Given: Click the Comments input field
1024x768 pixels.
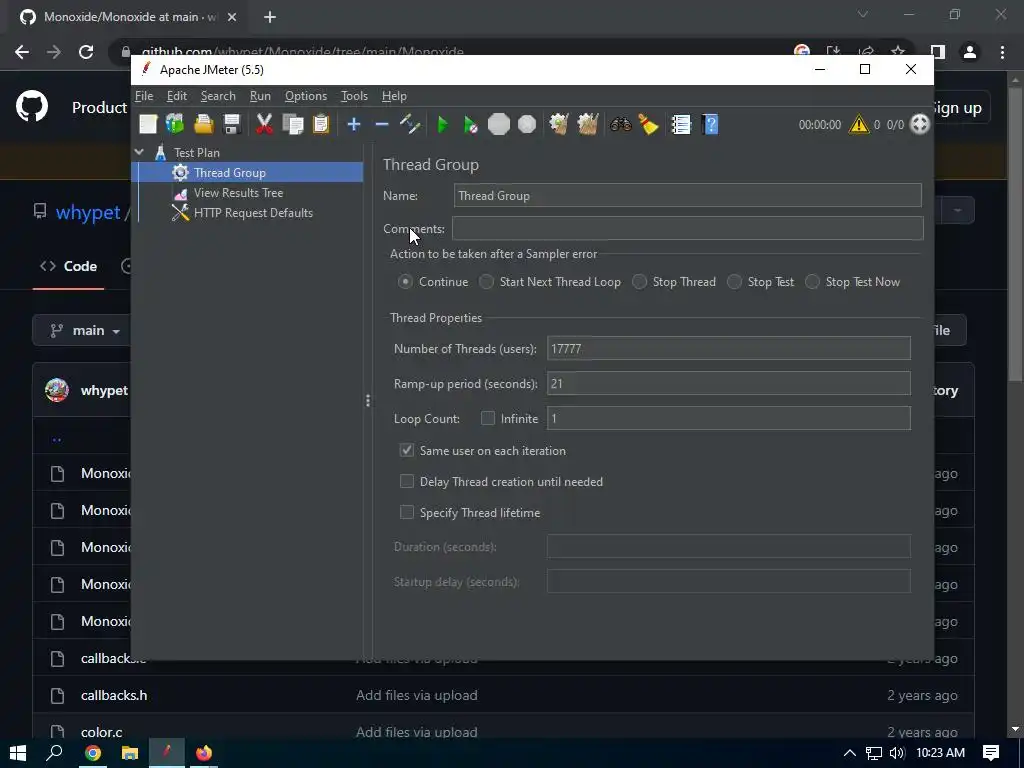Looking at the screenshot, I should (687, 228).
